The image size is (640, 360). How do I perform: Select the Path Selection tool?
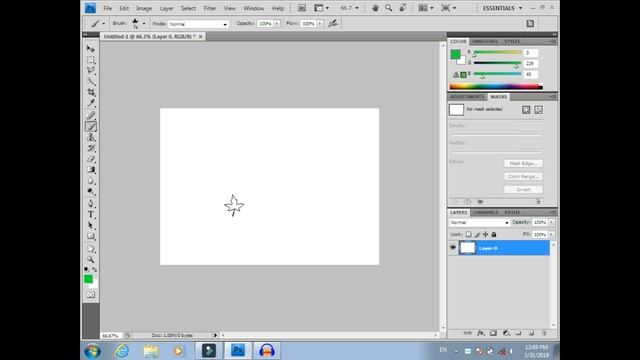click(91, 225)
